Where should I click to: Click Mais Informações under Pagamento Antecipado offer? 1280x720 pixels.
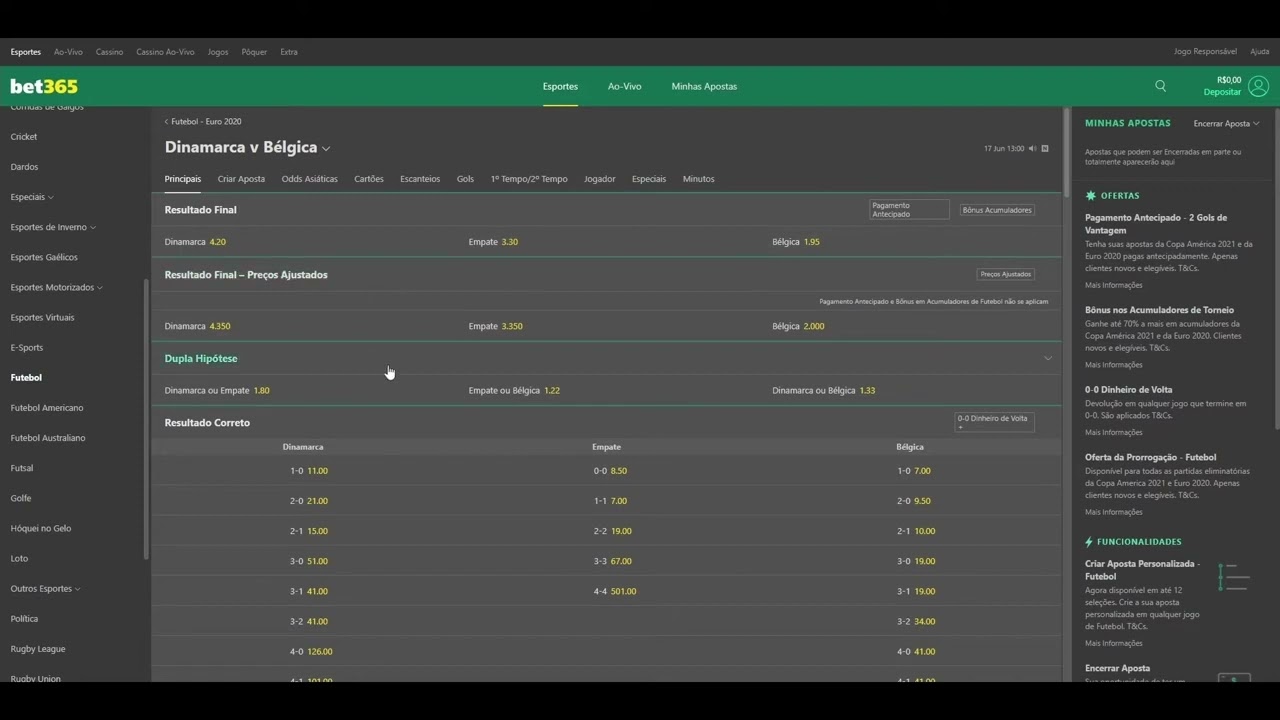(x=1114, y=286)
